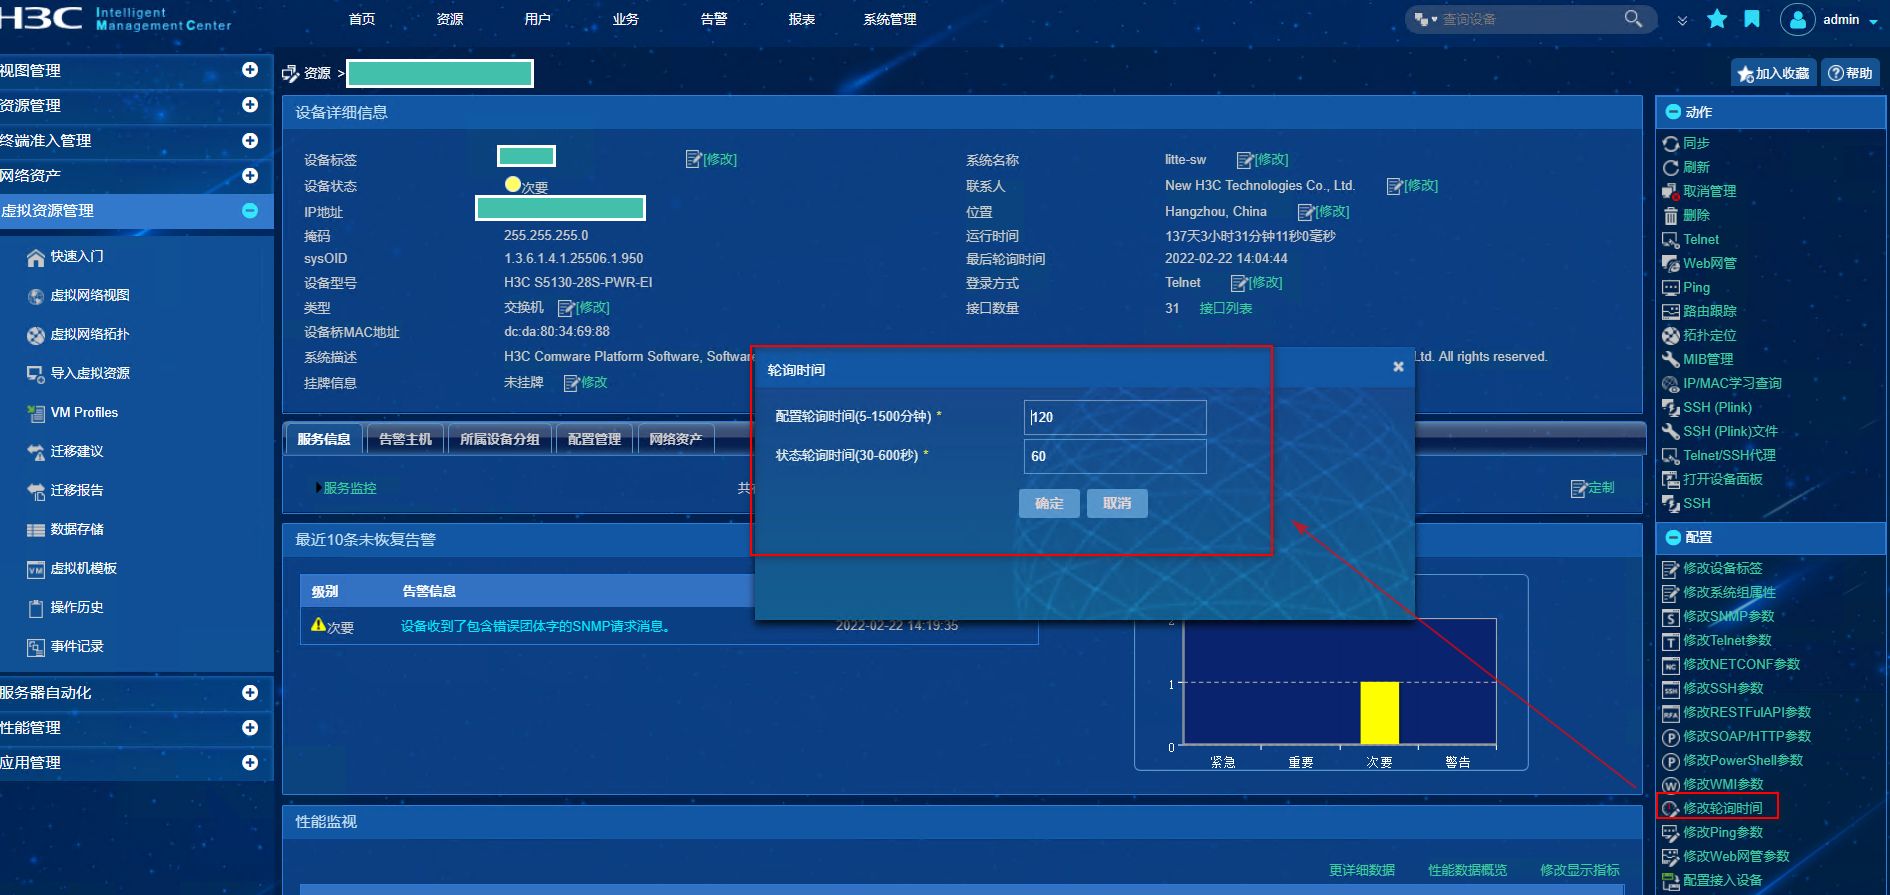Image resolution: width=1890 pixels, height=895 pixels.
Task: Click the search magnifier icon
Action: (x=1633, y=19)
